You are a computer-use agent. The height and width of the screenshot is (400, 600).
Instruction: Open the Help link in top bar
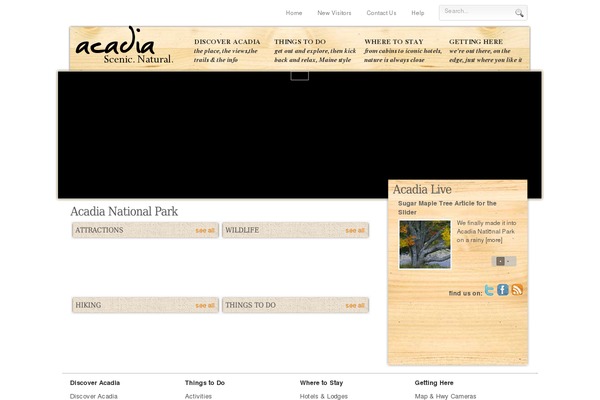[418, 13]
